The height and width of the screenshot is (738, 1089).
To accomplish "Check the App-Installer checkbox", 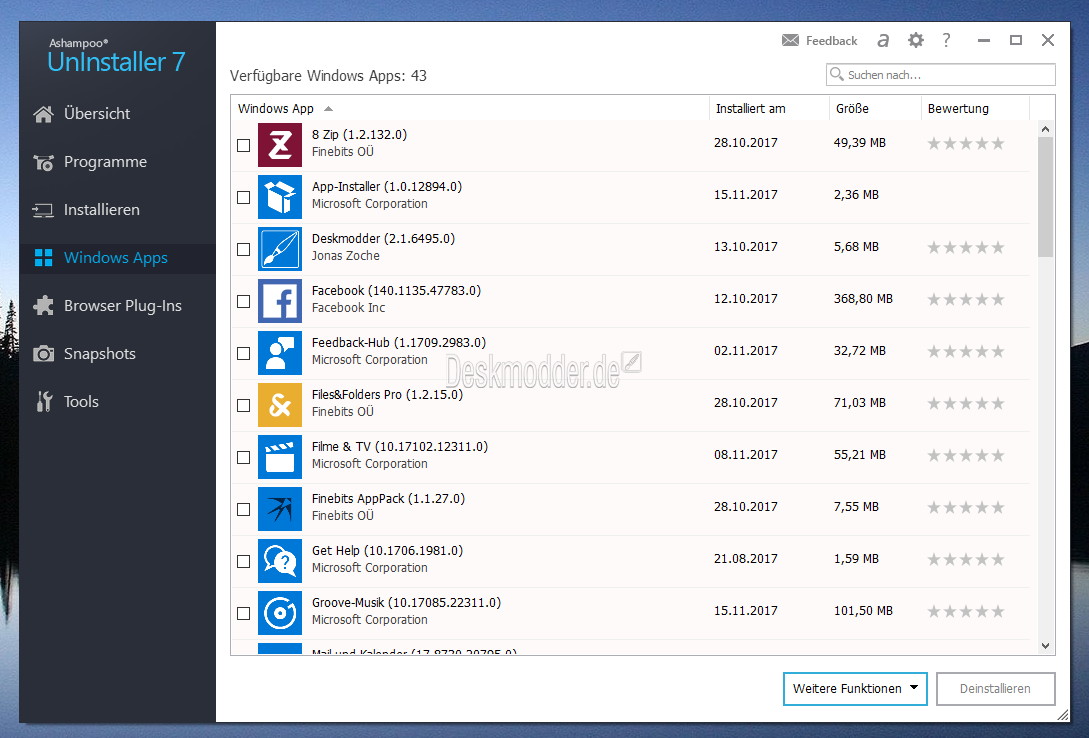I will (x=244, y=197).
